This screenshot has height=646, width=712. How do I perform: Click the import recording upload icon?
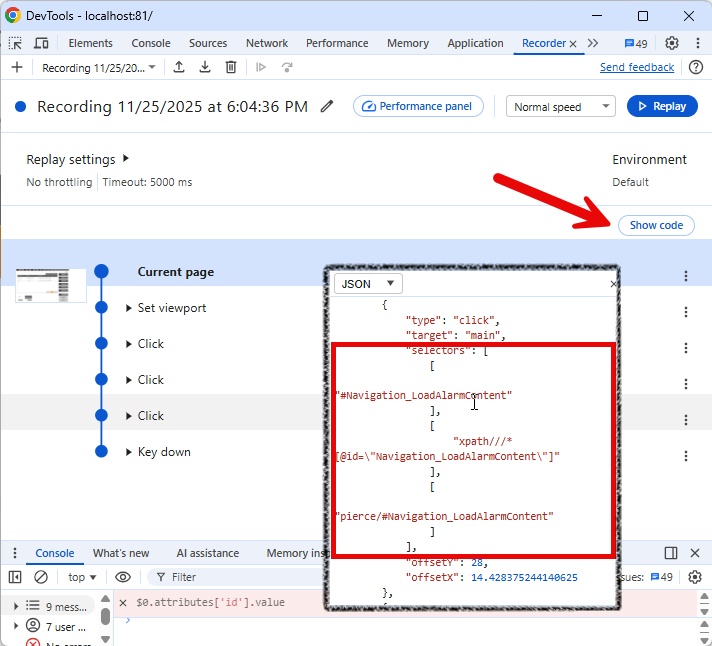point(179,67)
